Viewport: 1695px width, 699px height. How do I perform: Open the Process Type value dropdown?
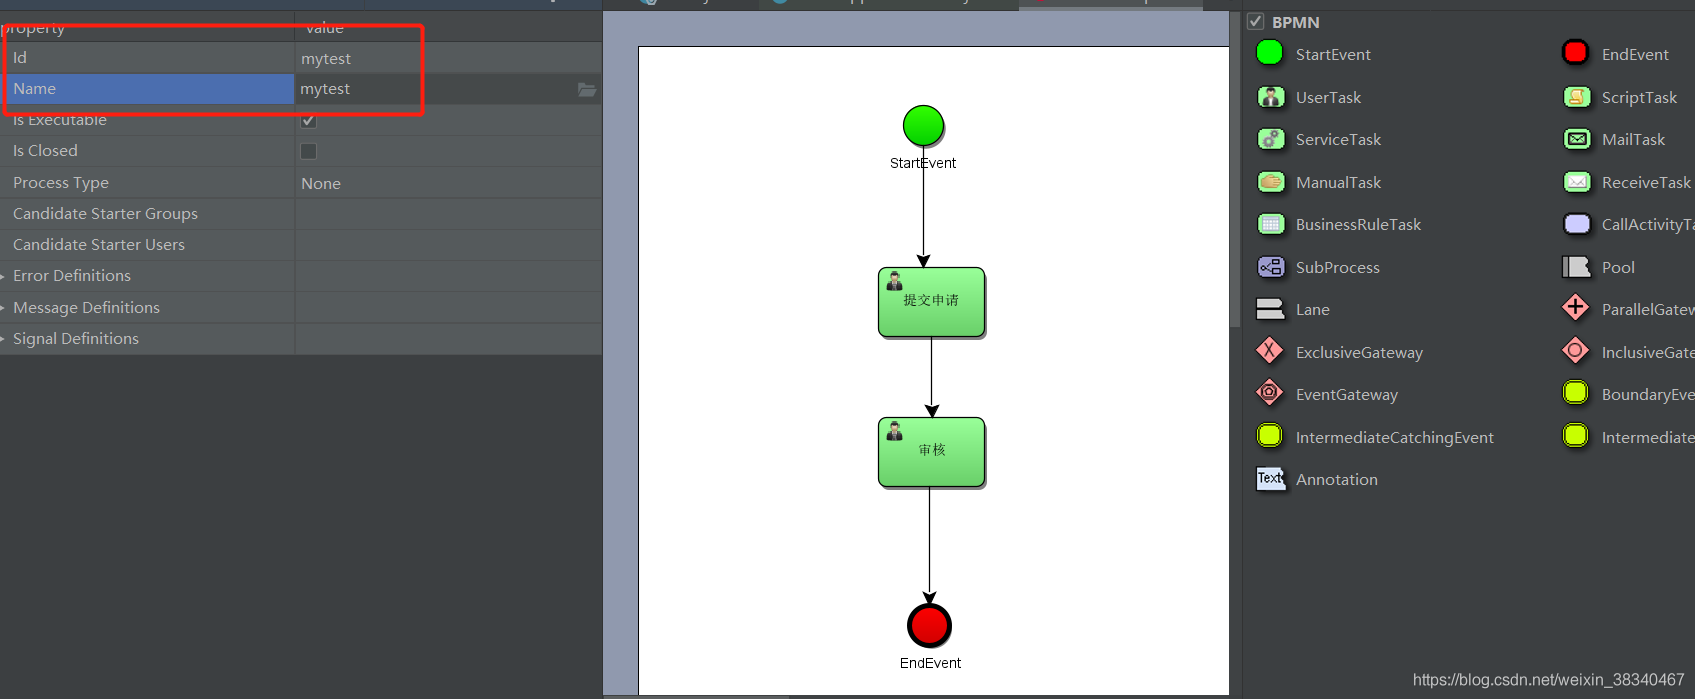(x=448, y=183)
